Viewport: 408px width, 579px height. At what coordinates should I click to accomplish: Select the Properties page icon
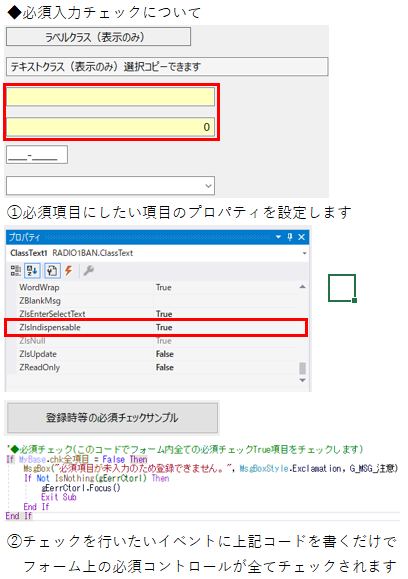52,271
